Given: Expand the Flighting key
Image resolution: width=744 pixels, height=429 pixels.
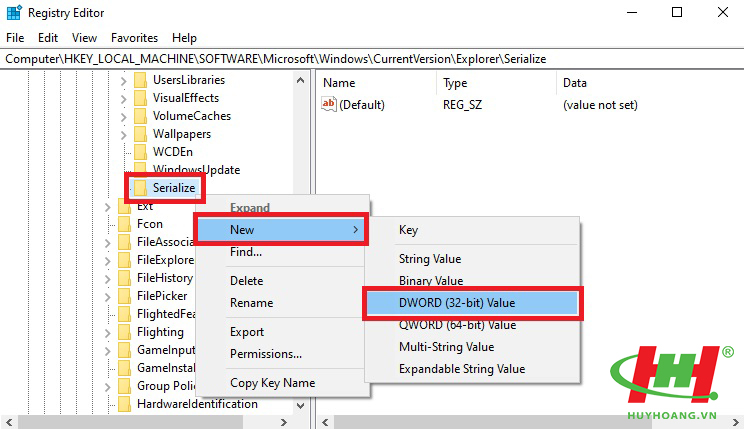Looking at the screenshot, I should tap(108, 334).
